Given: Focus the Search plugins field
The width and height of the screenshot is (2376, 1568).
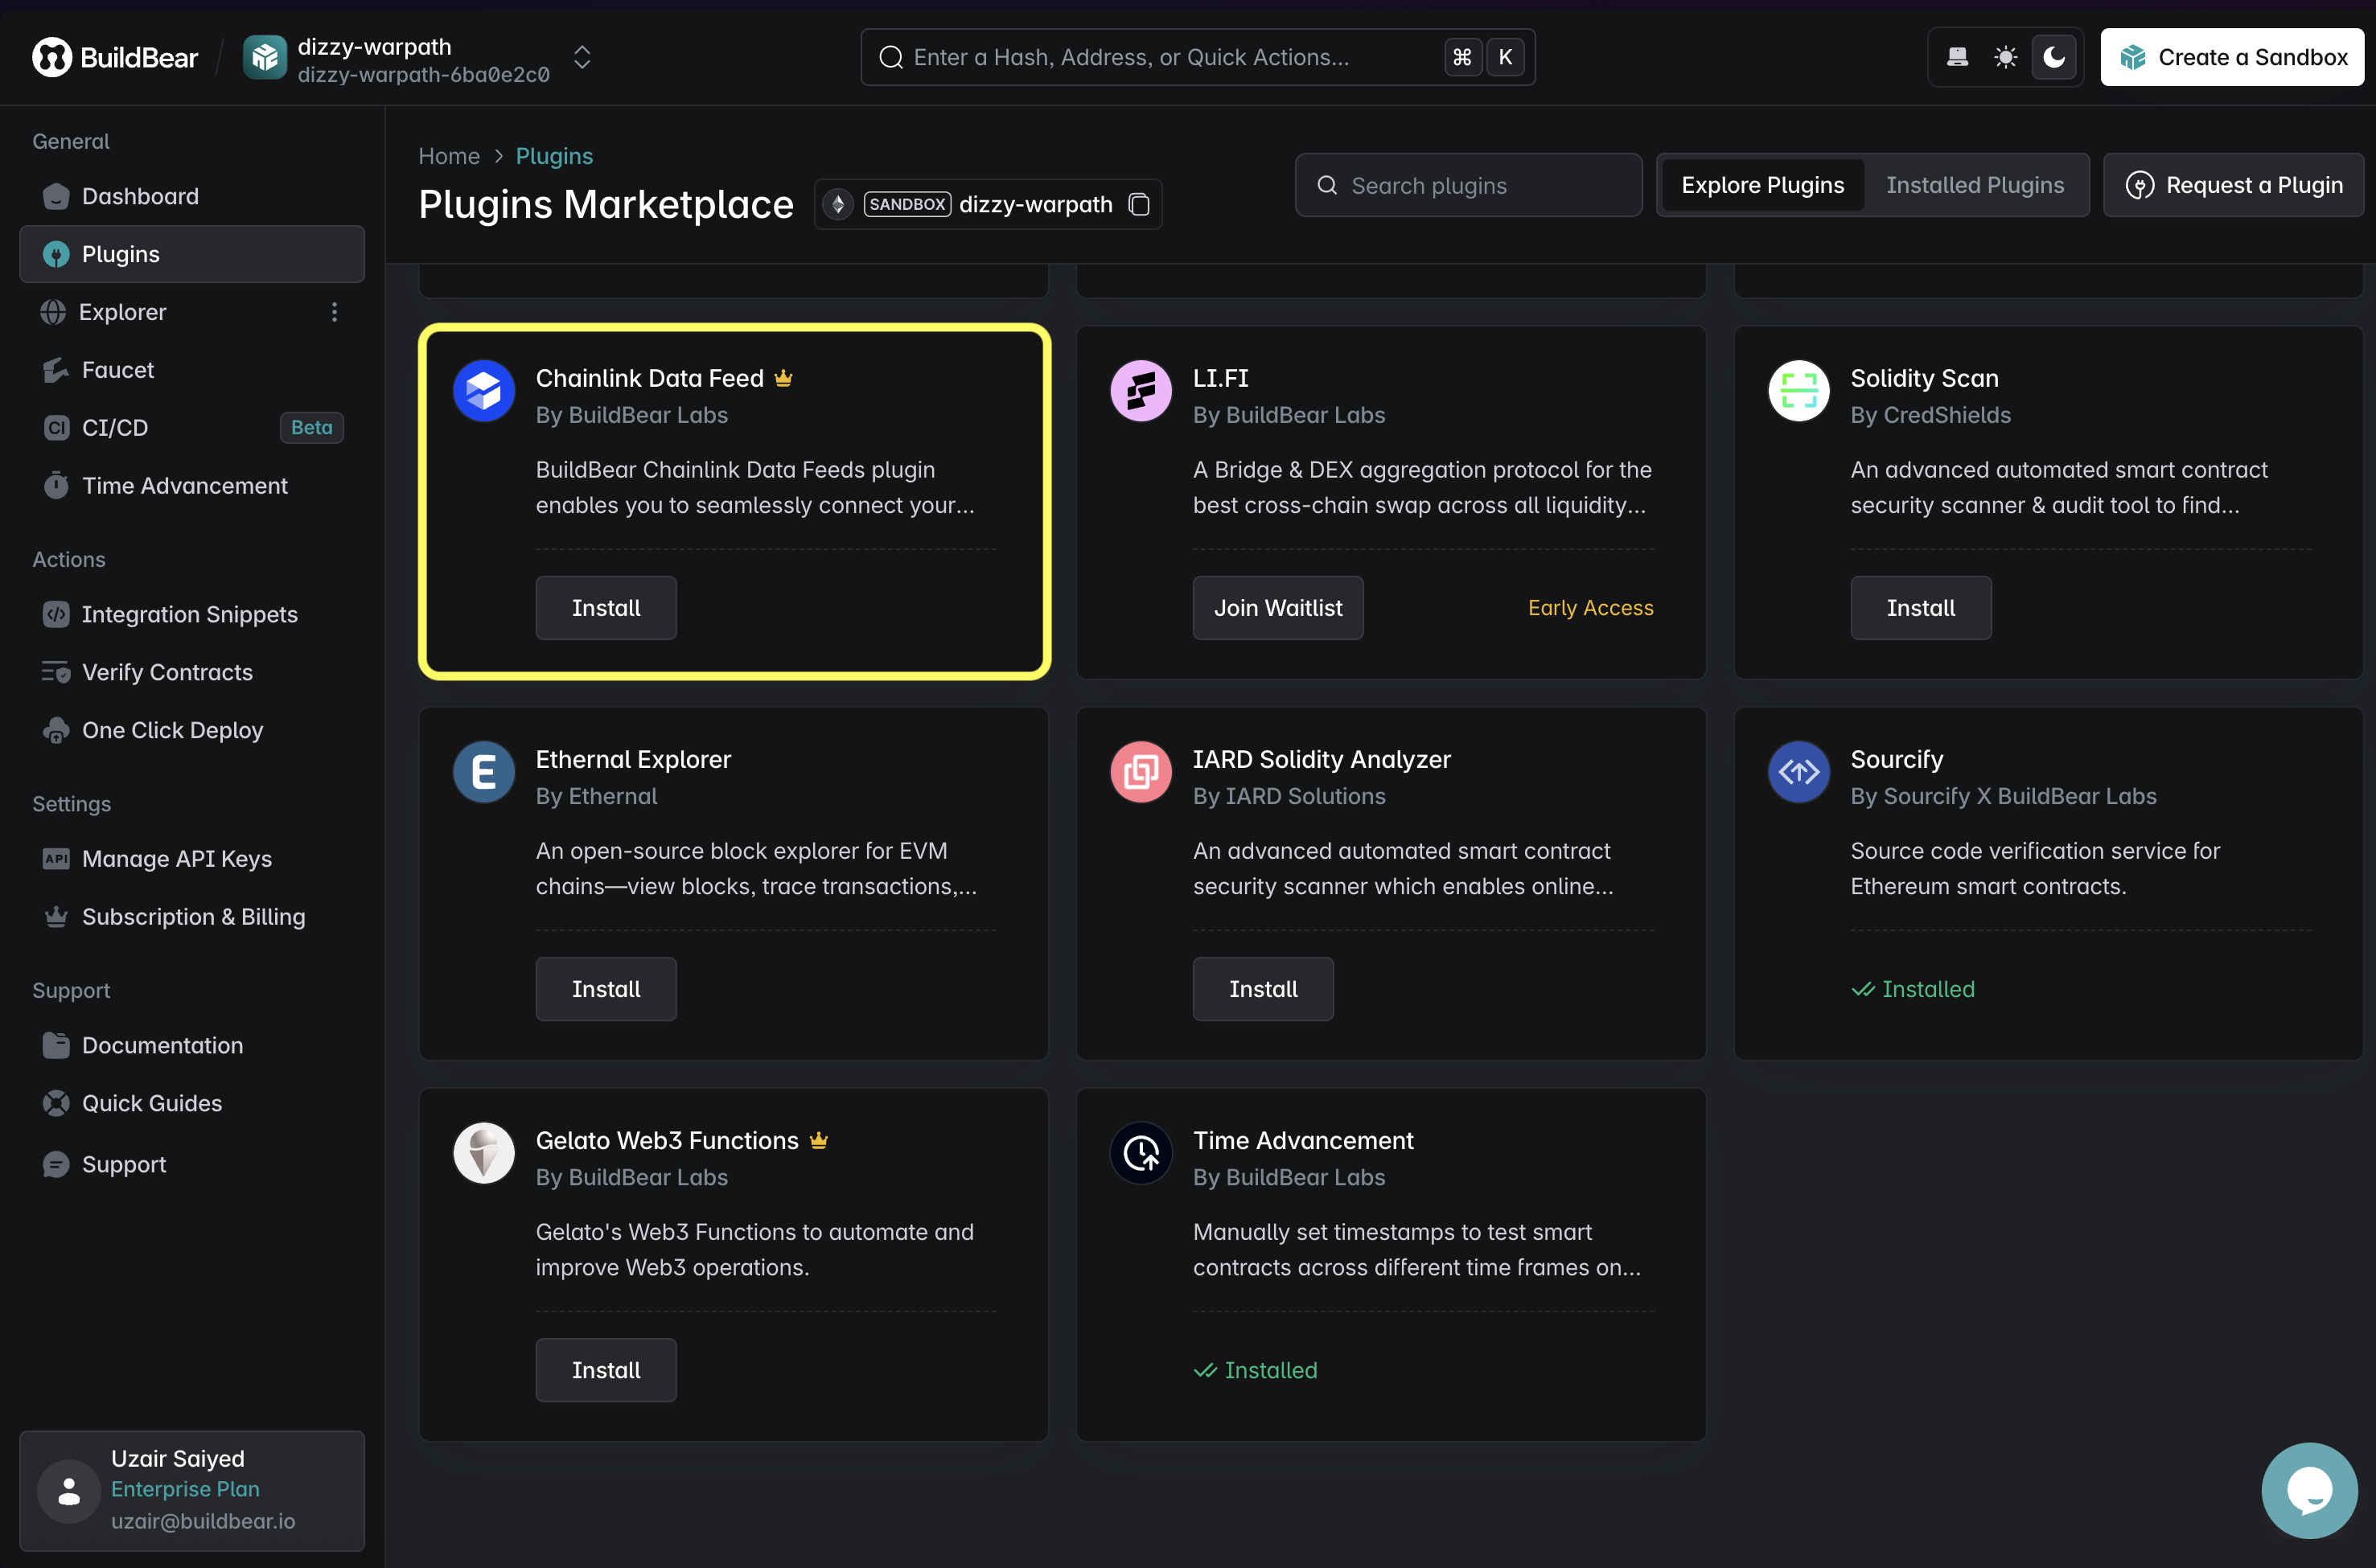Looking at the screenshot, I should coord(1468,185).
